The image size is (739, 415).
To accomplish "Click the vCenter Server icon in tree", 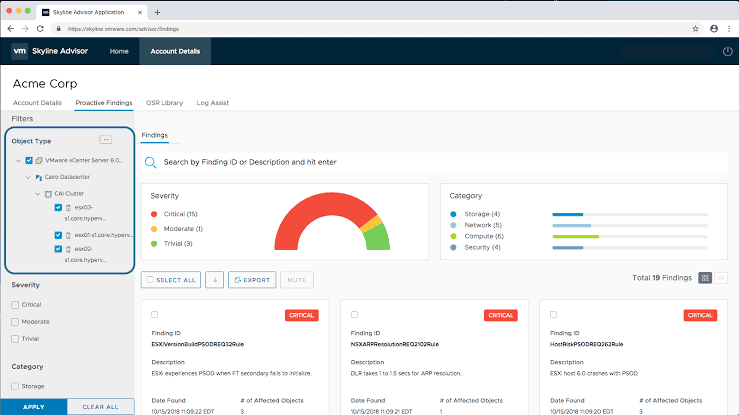I will point(39,161).
